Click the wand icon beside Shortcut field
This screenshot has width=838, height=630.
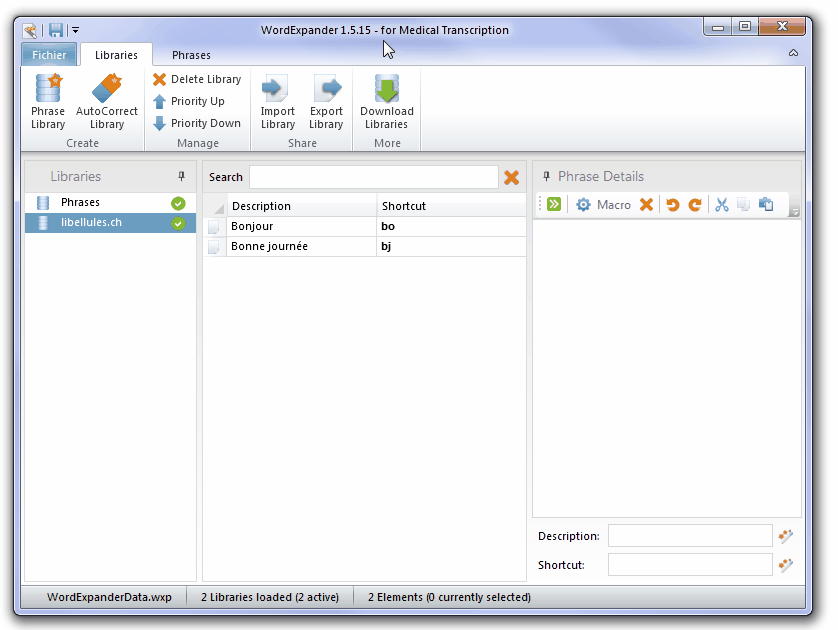786,564
